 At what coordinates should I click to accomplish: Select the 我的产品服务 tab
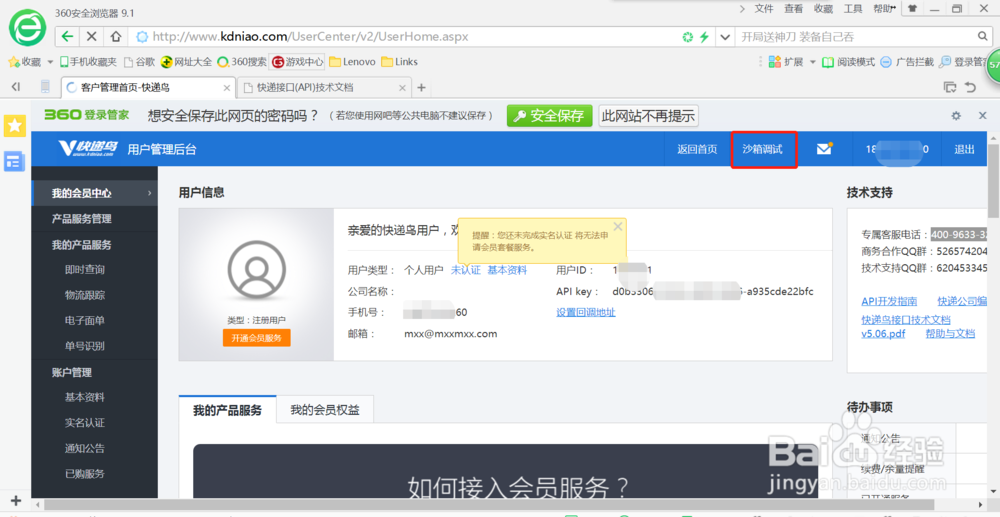tap(228, 410)
